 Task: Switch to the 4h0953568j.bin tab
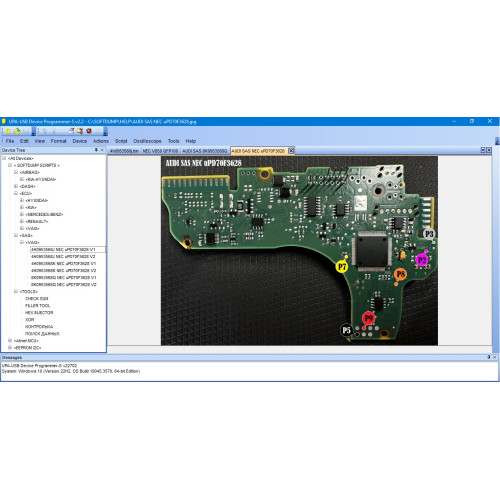[124, 151]
